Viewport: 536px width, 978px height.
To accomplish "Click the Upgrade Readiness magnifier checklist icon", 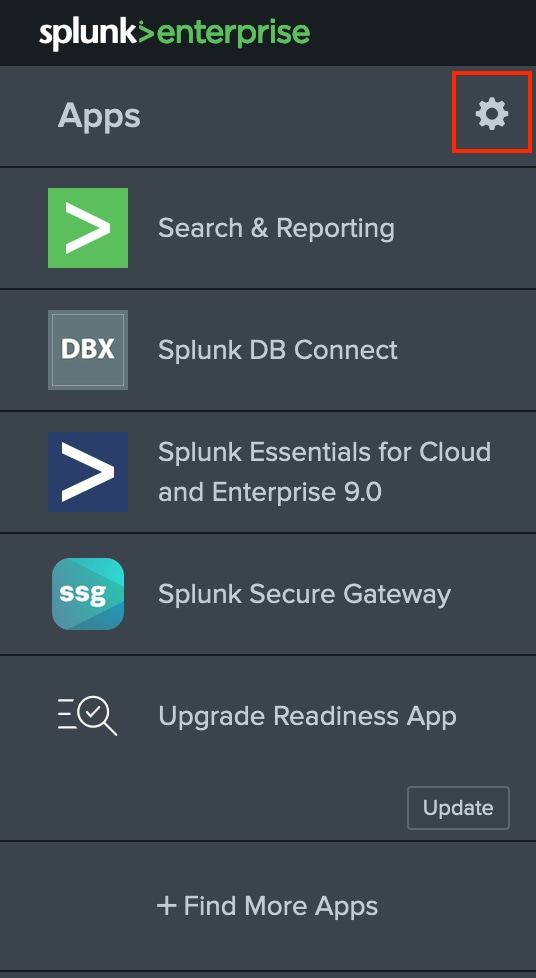I will click(x=88, y=716).
